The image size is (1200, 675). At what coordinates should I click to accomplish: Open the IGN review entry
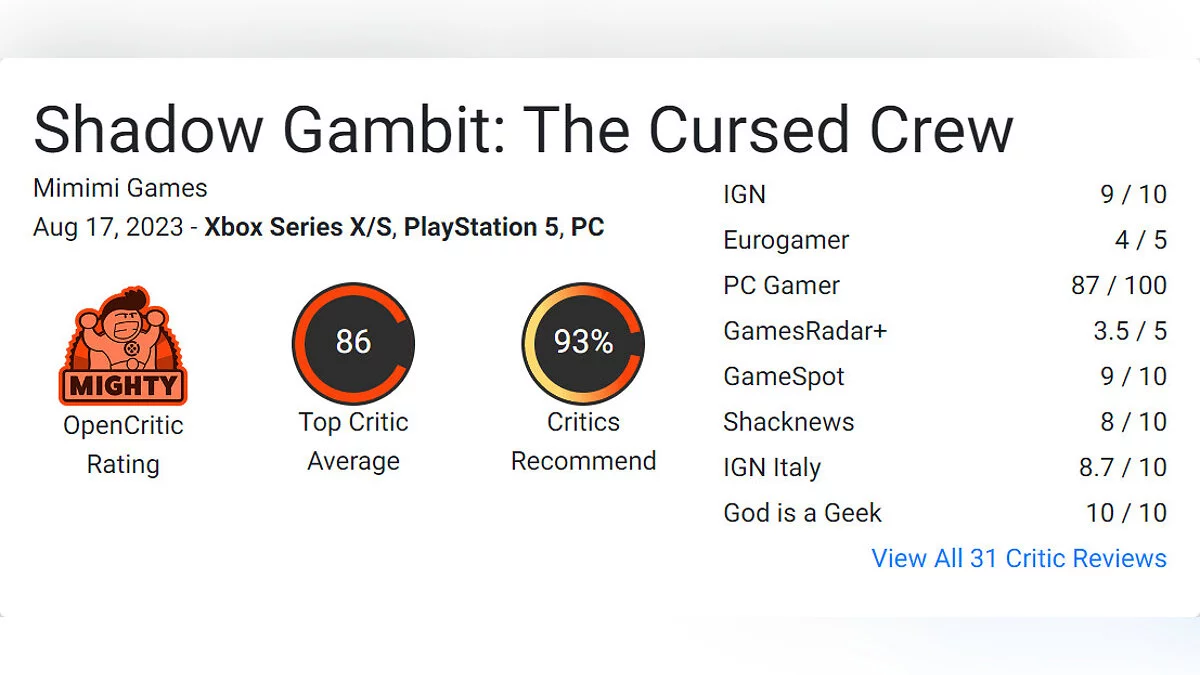click(x=744, y=194)
